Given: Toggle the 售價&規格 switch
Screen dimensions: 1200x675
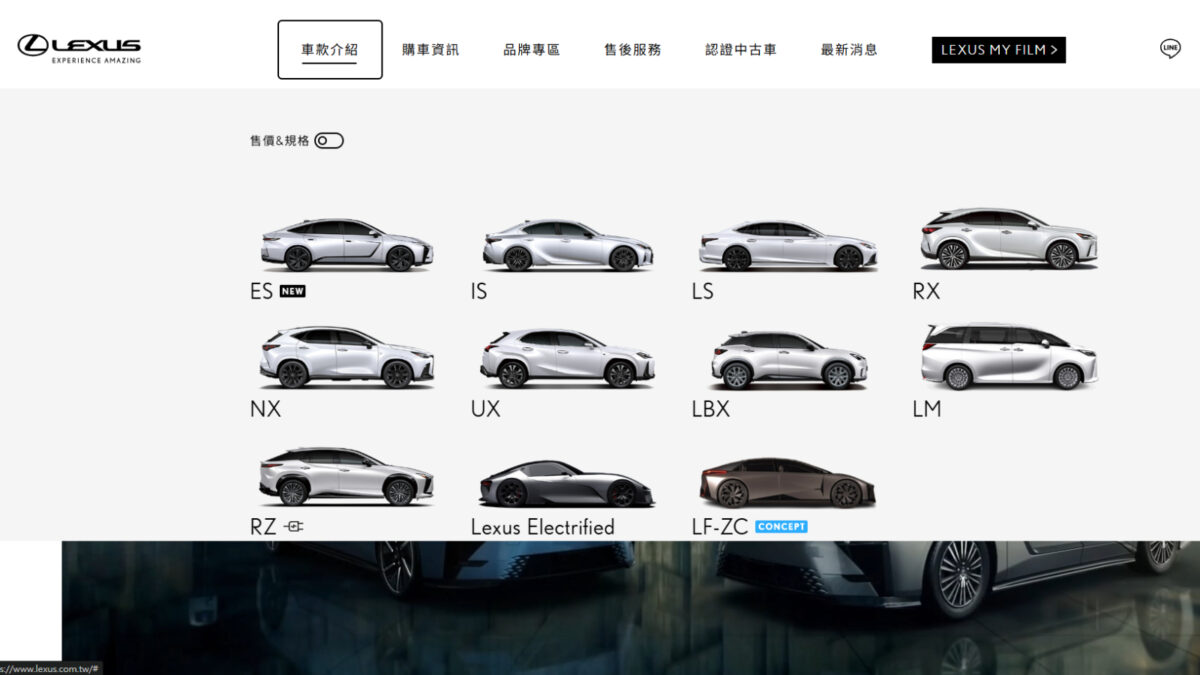Looking at the screenshot, I should [329, 141].
